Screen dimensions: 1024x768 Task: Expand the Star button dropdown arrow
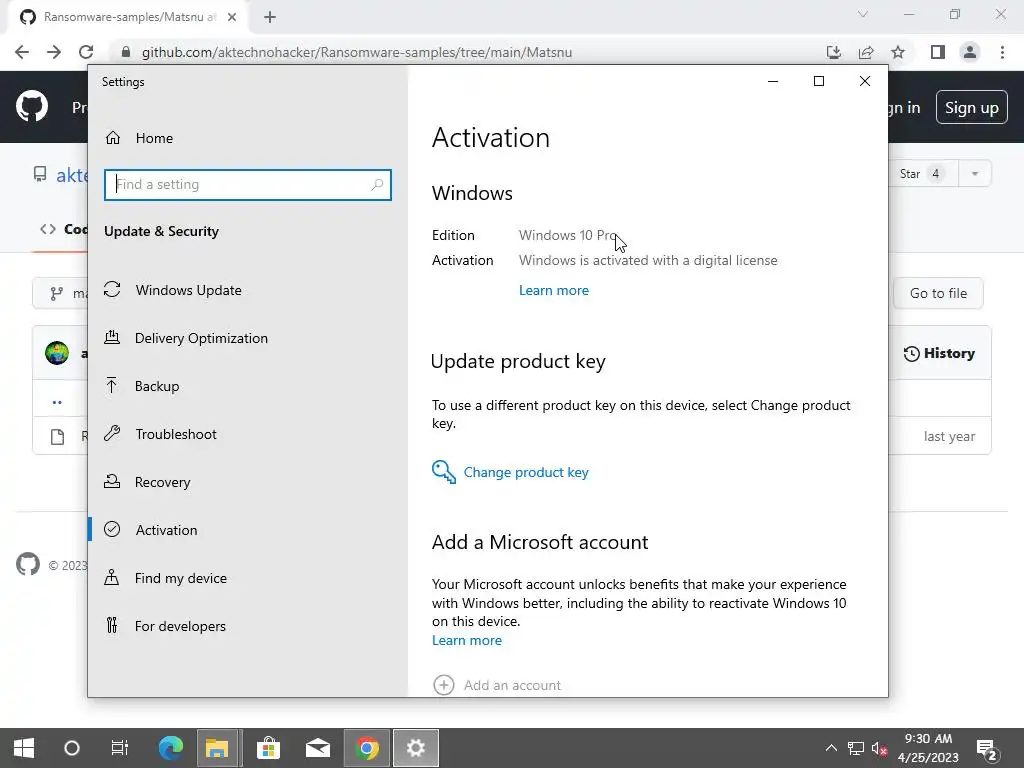pyautogui.click(x=974, y=174)
